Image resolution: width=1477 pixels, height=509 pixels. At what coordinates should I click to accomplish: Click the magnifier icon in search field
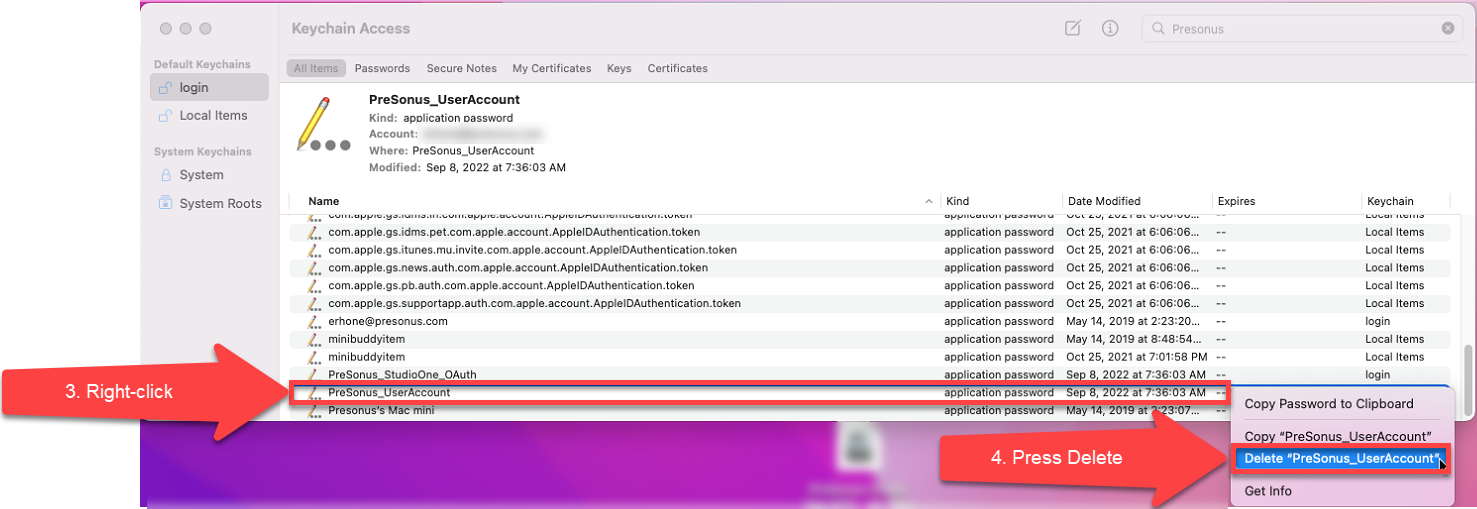point(1158,30)
